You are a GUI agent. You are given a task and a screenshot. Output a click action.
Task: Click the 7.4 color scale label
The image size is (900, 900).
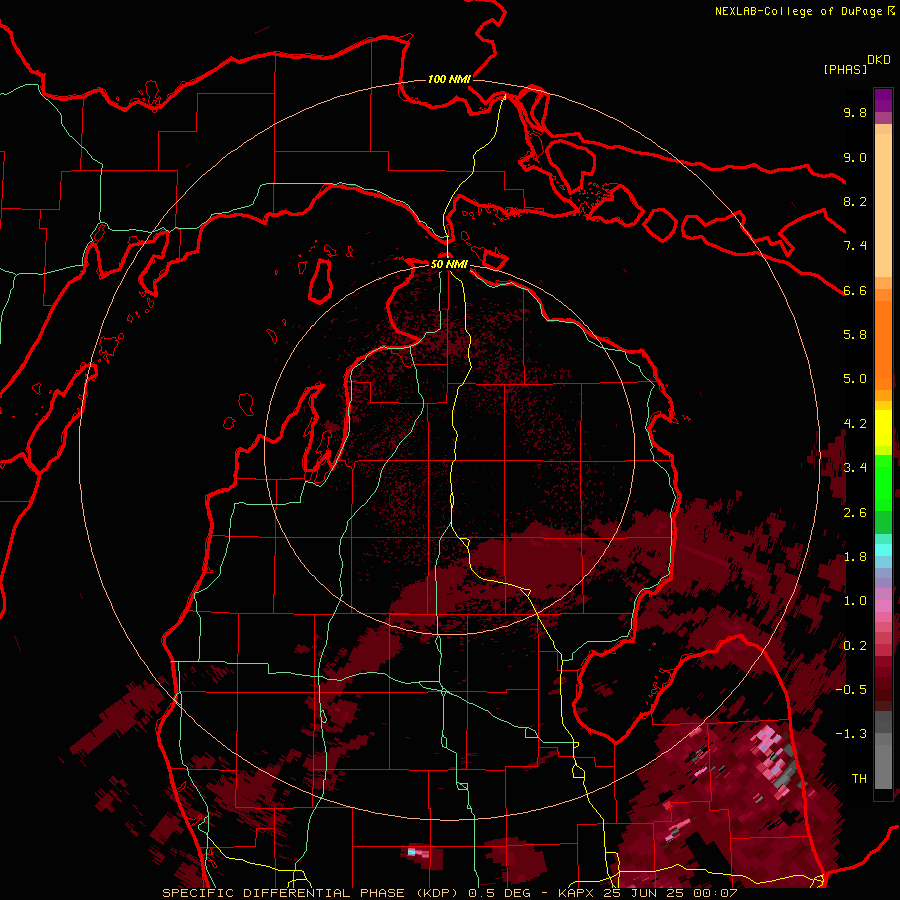(855, 246)
